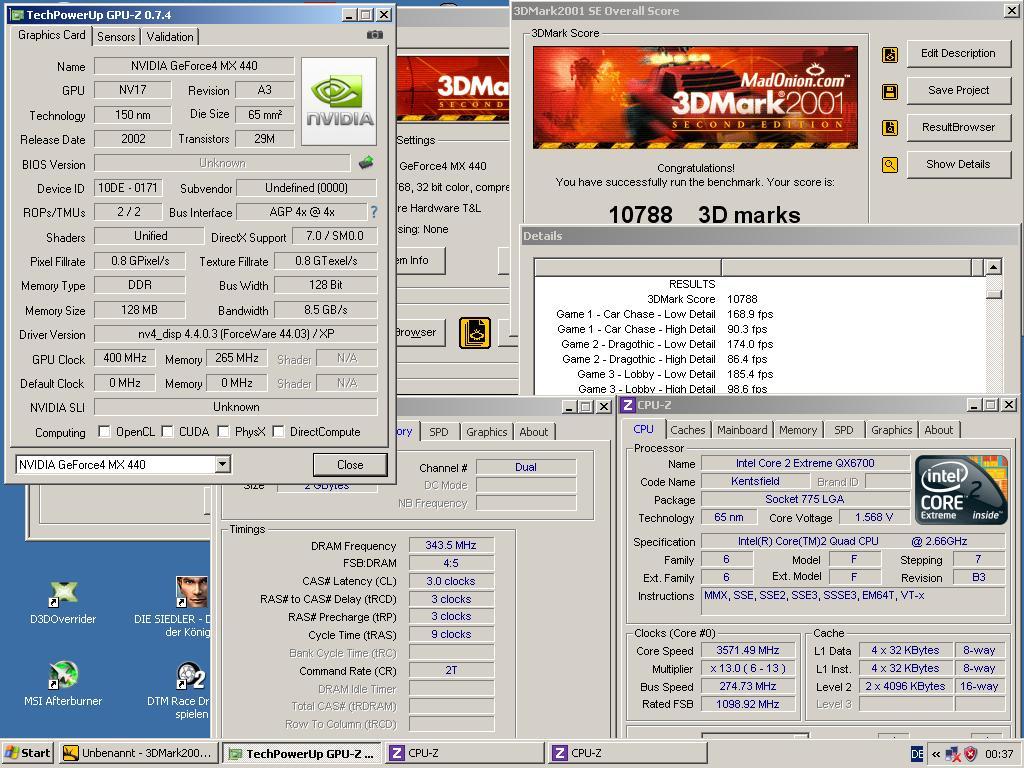Click the NVIDIA logo in GPU-Z
1024x768 pixels.
pos(339,101)
